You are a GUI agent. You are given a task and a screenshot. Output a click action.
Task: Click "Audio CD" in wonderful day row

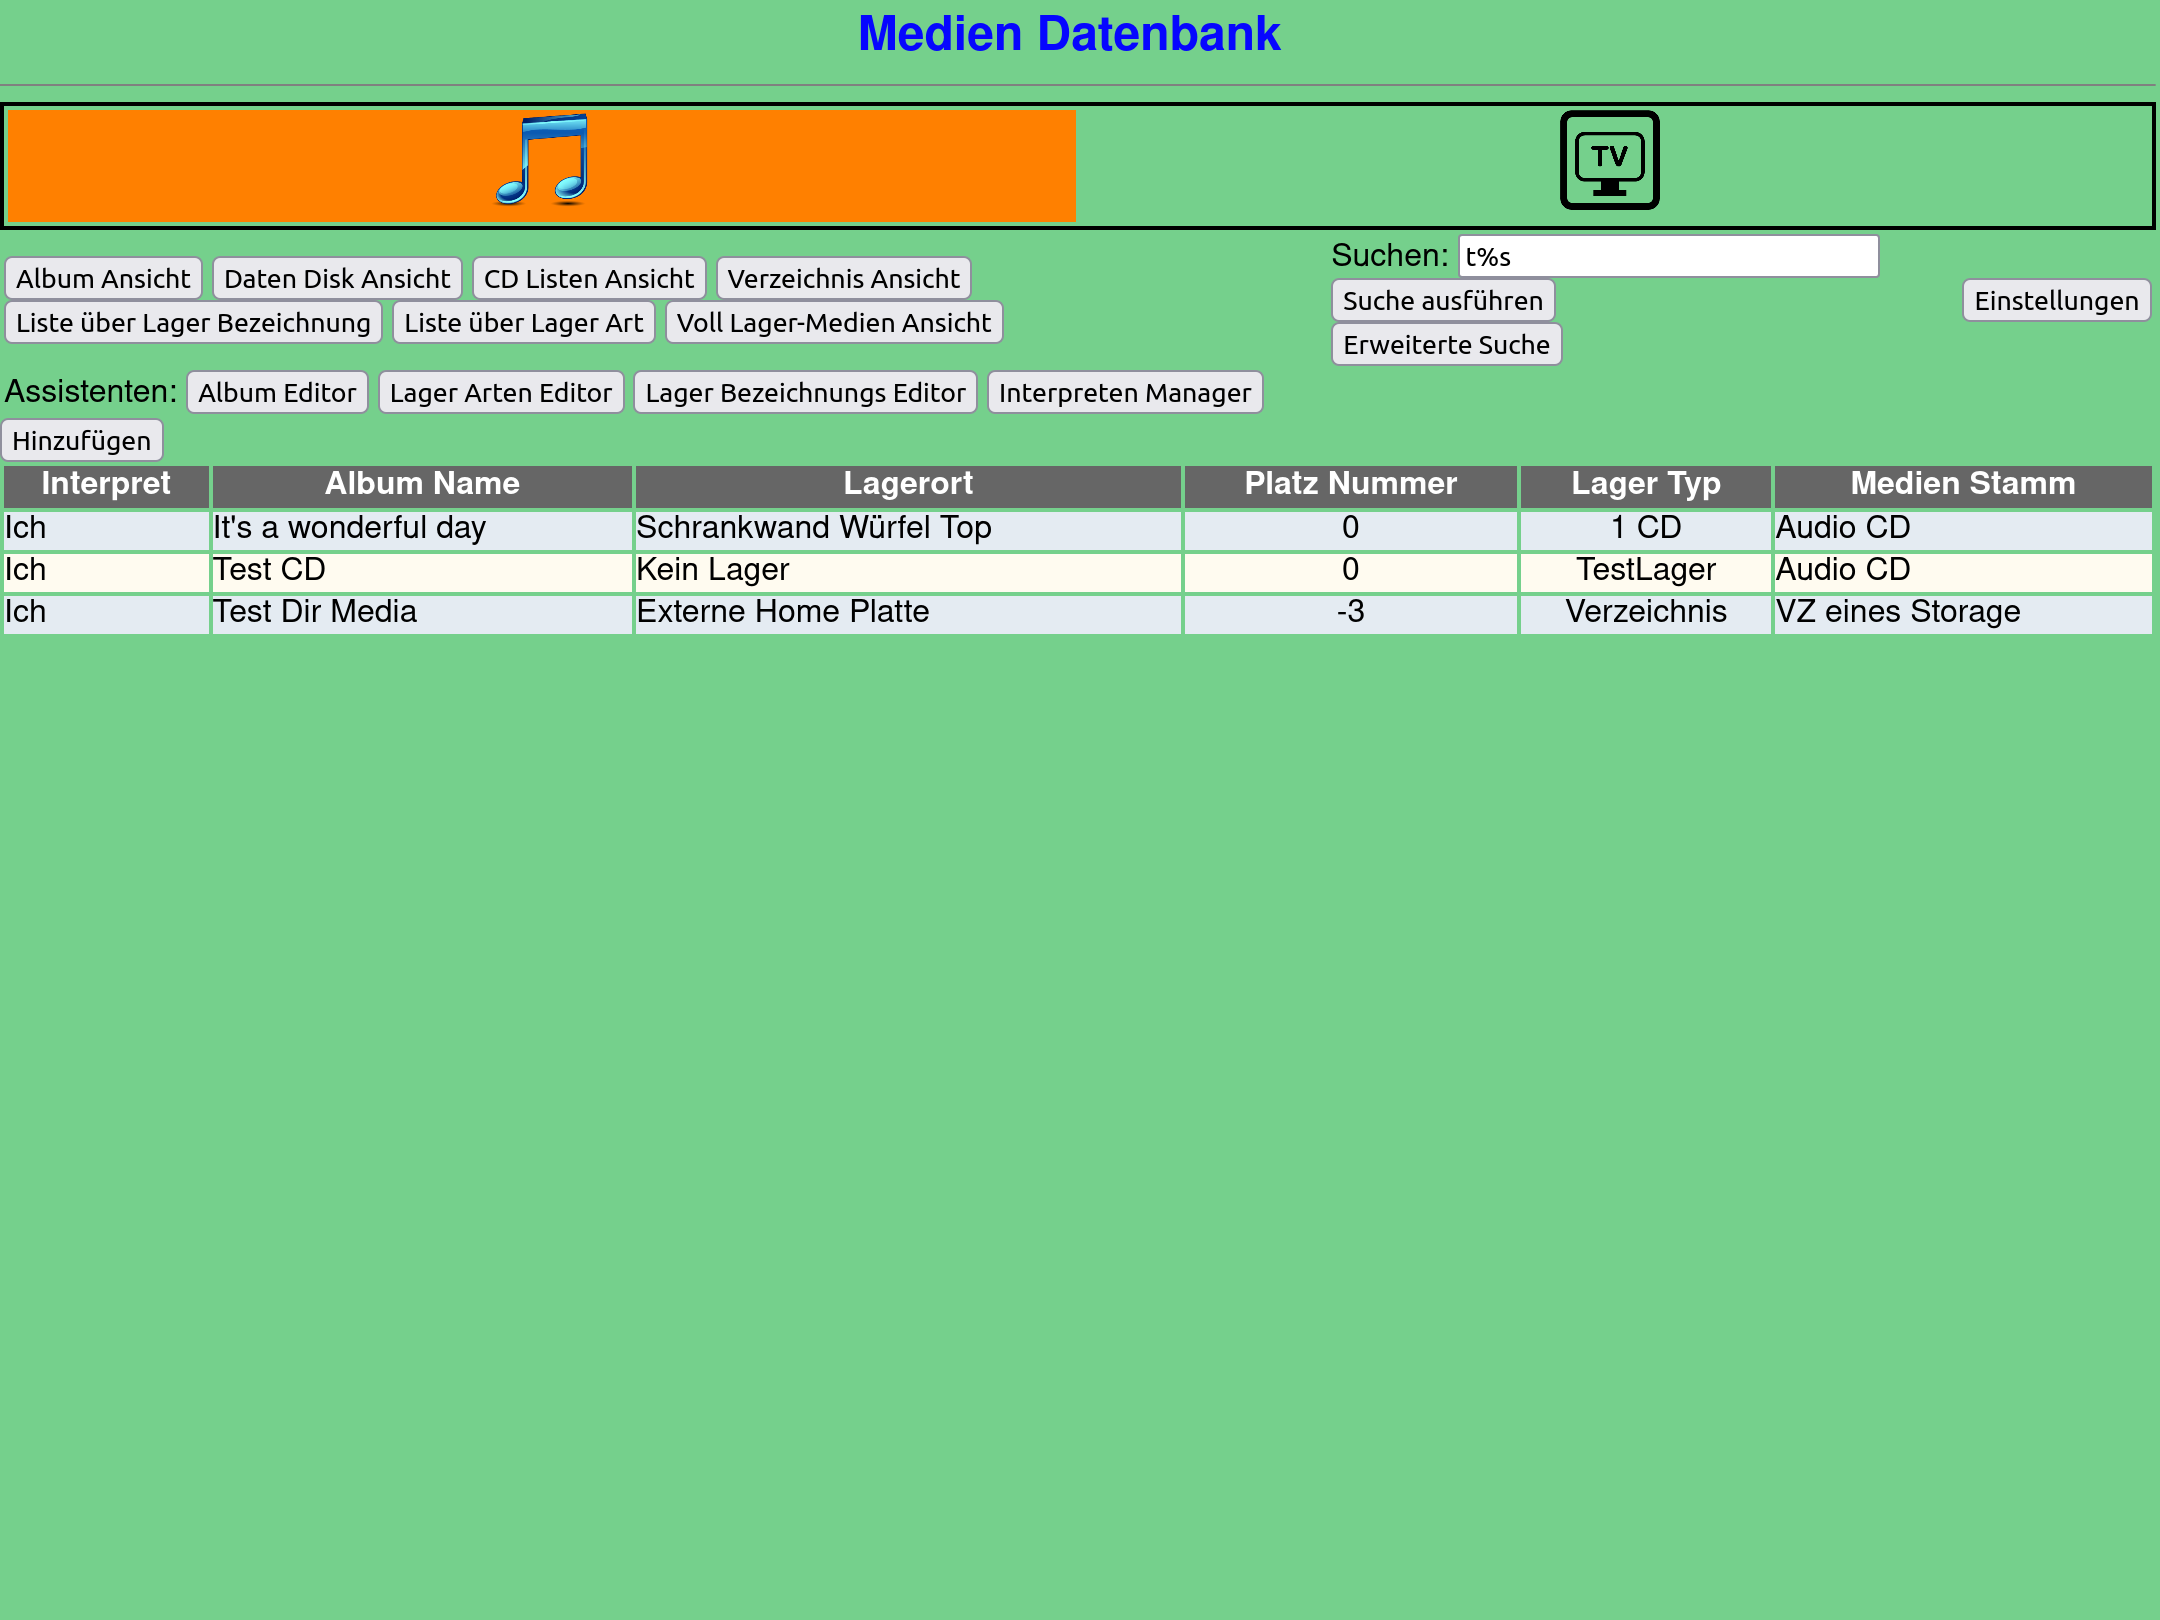(1963, 529)
